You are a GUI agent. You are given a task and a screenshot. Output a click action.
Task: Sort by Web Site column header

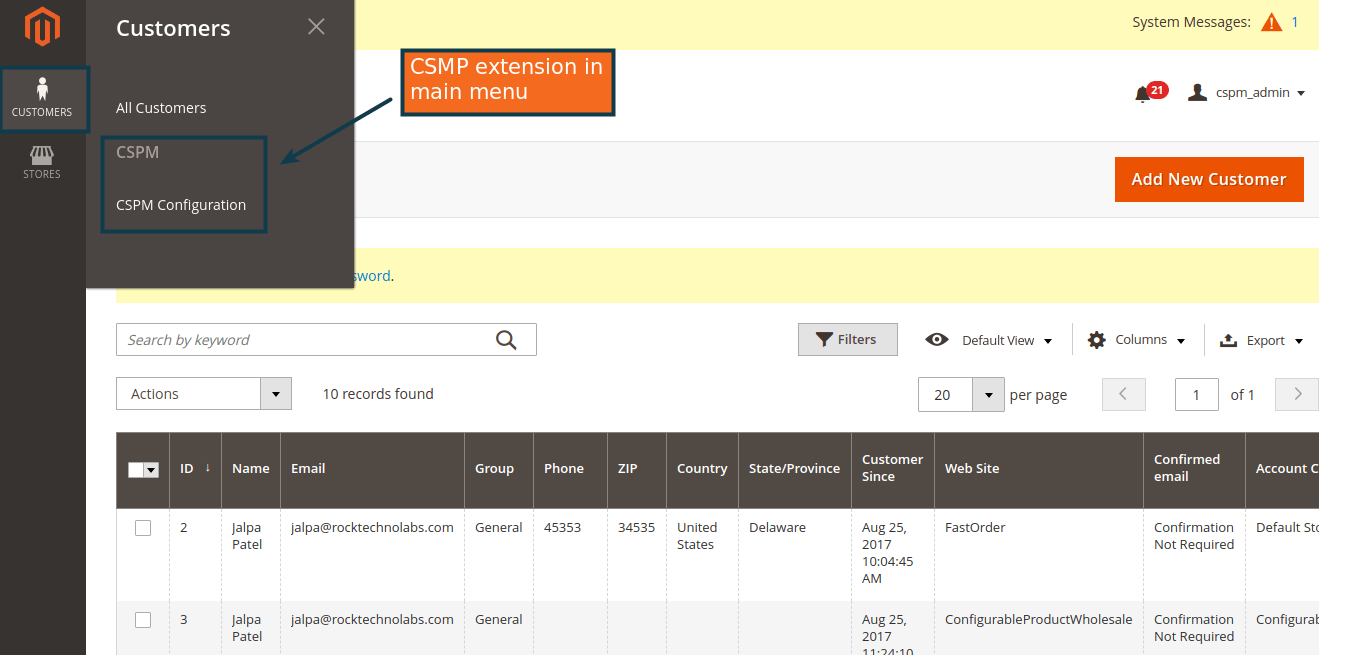(x=1039, y=468)
